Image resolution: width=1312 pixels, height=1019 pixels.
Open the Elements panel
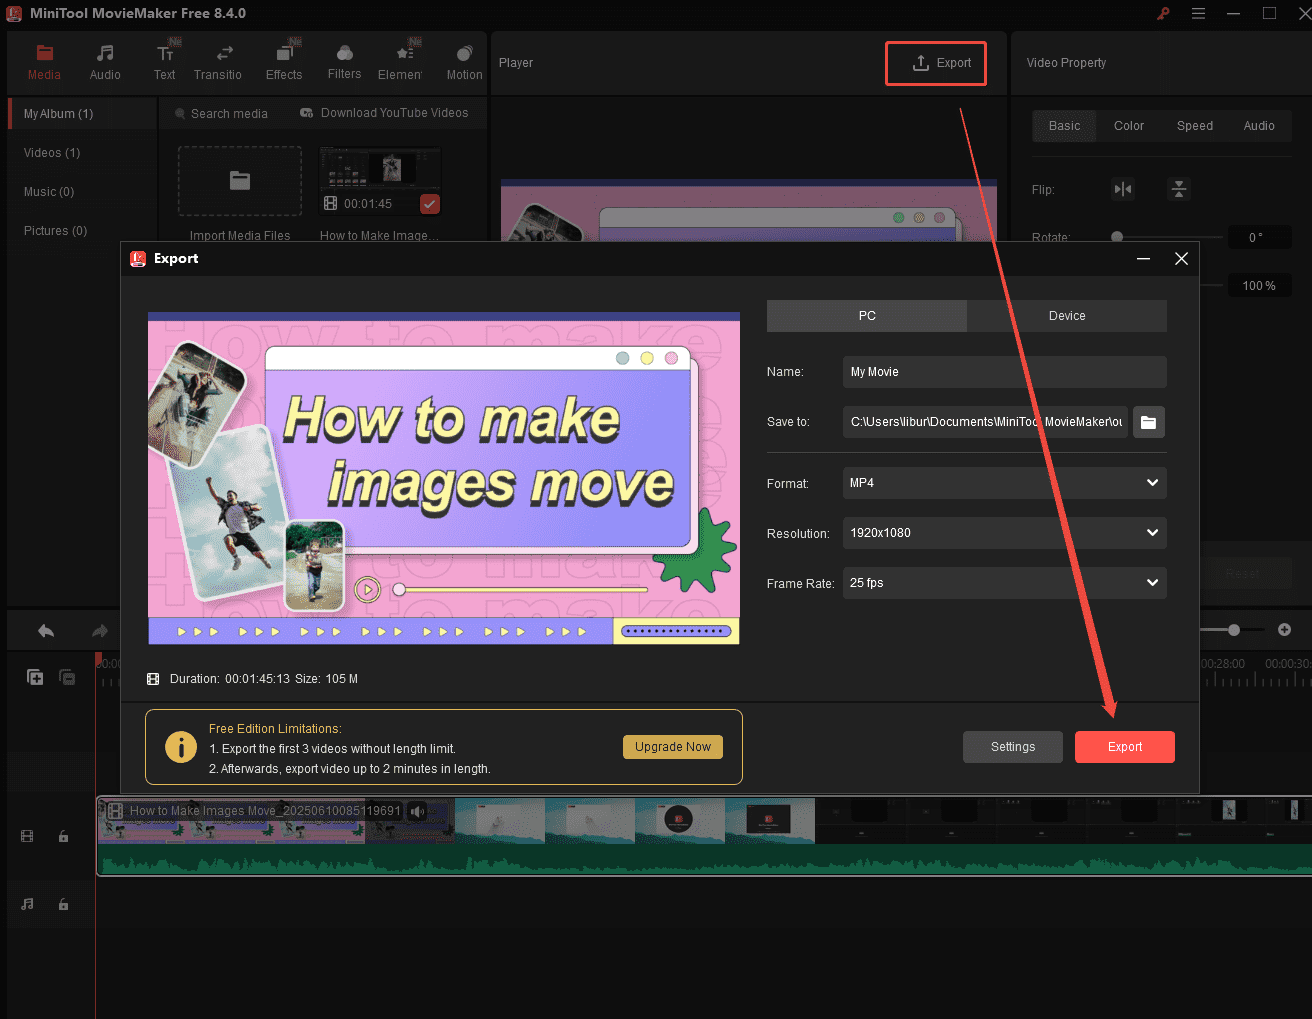404,60
